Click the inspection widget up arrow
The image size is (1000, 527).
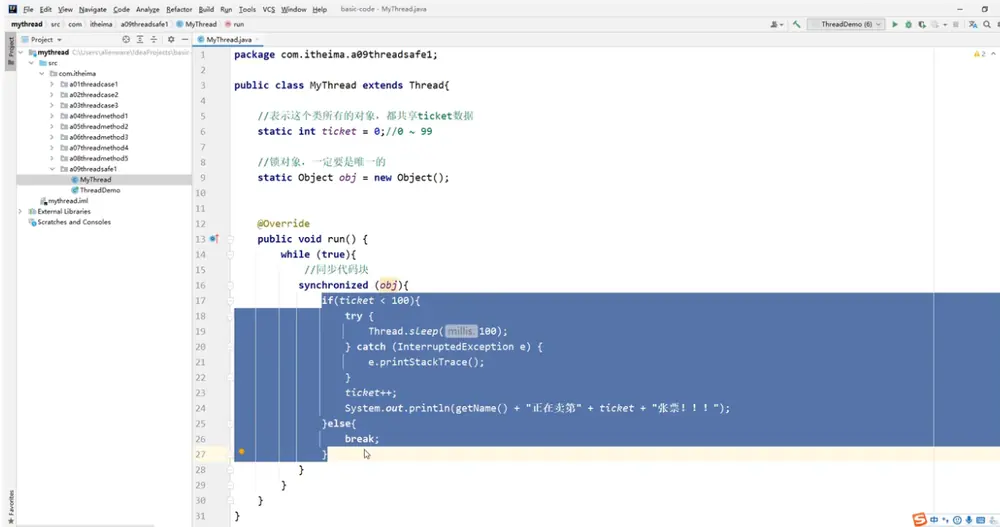(x=993, y=54)
